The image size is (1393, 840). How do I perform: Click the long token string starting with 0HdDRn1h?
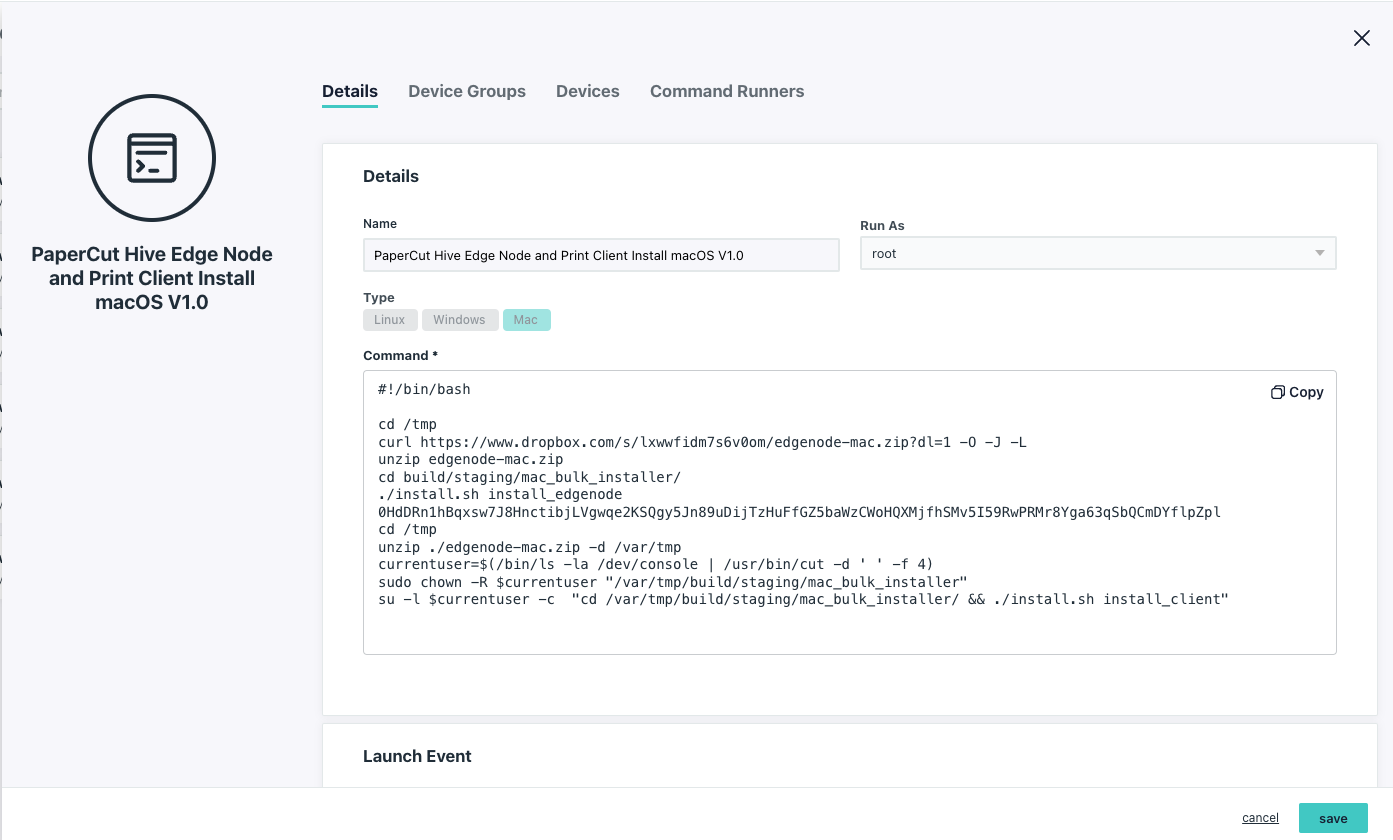pyautogui.click(x=799, y=512)
